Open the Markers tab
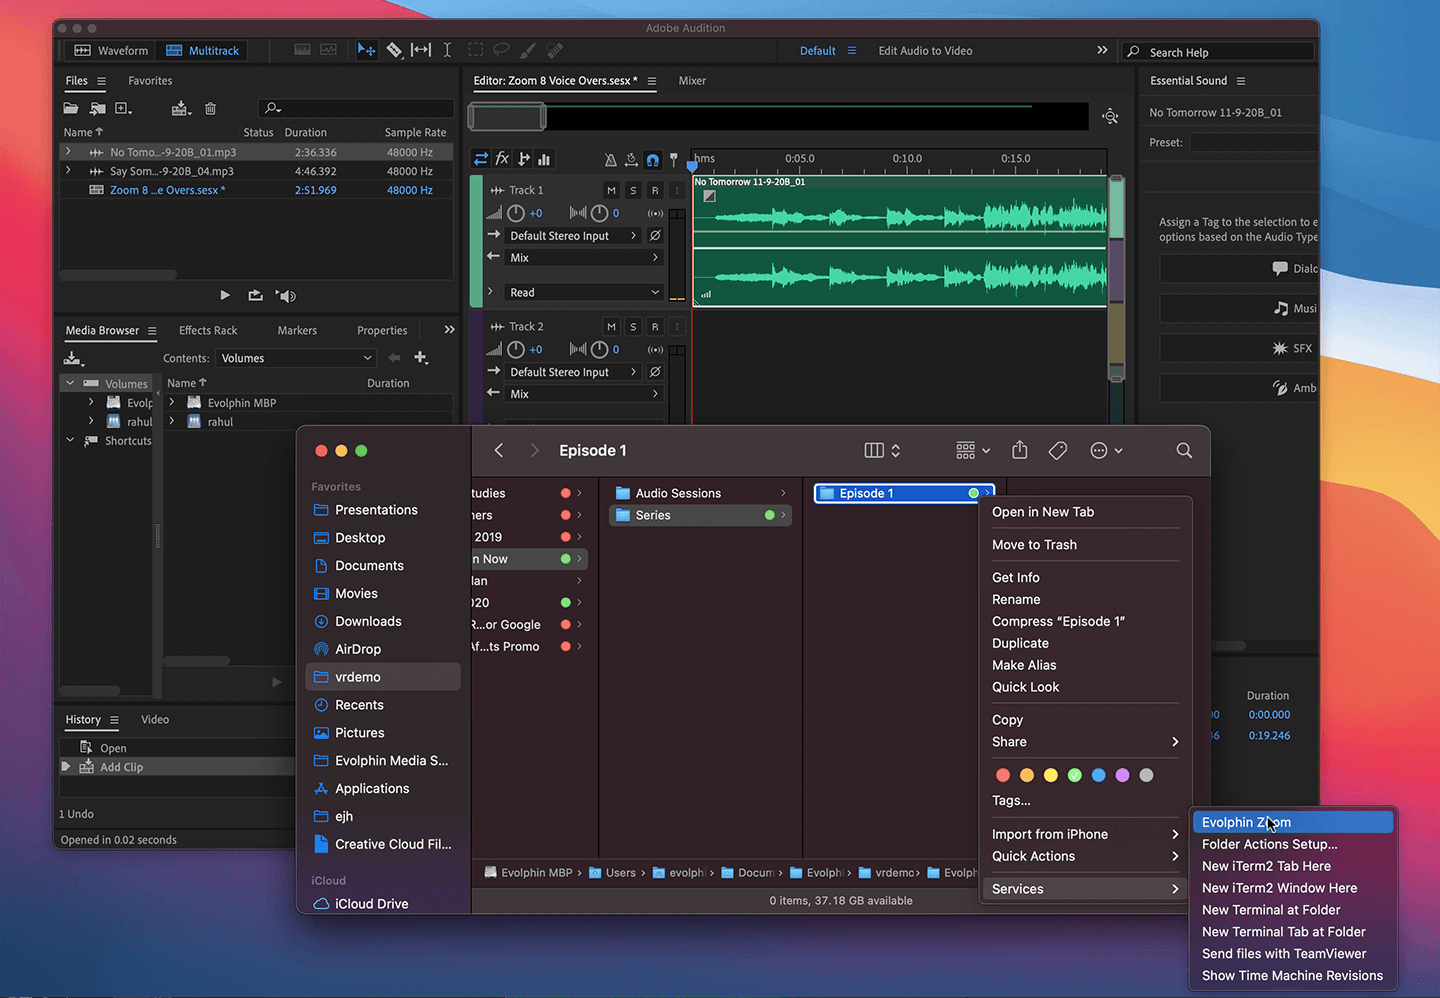 click(297, 331)
